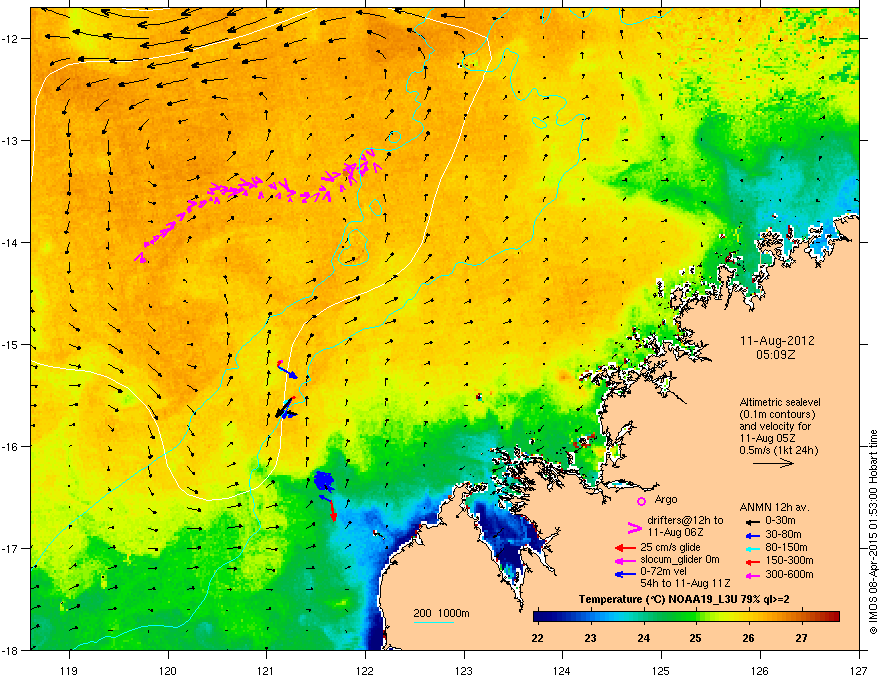Click the magenta arrow beside 'slocum_glider 0m'

pyautogui.click(x=625, y=560)
